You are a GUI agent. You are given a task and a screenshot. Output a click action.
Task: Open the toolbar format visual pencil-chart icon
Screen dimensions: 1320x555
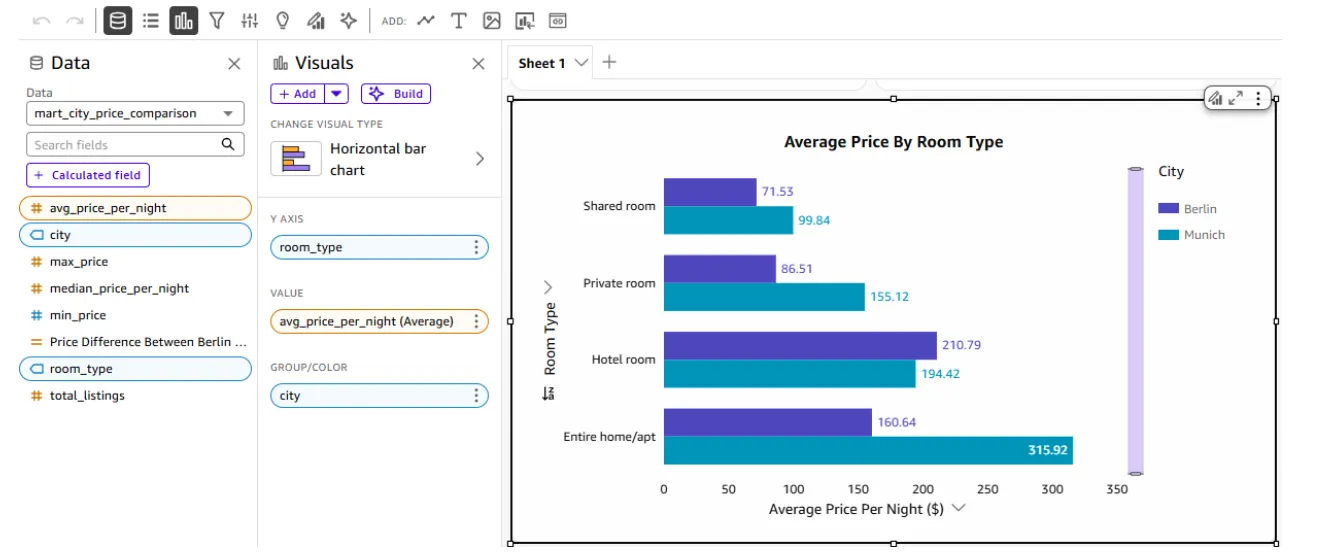click(x=316, y=20)
